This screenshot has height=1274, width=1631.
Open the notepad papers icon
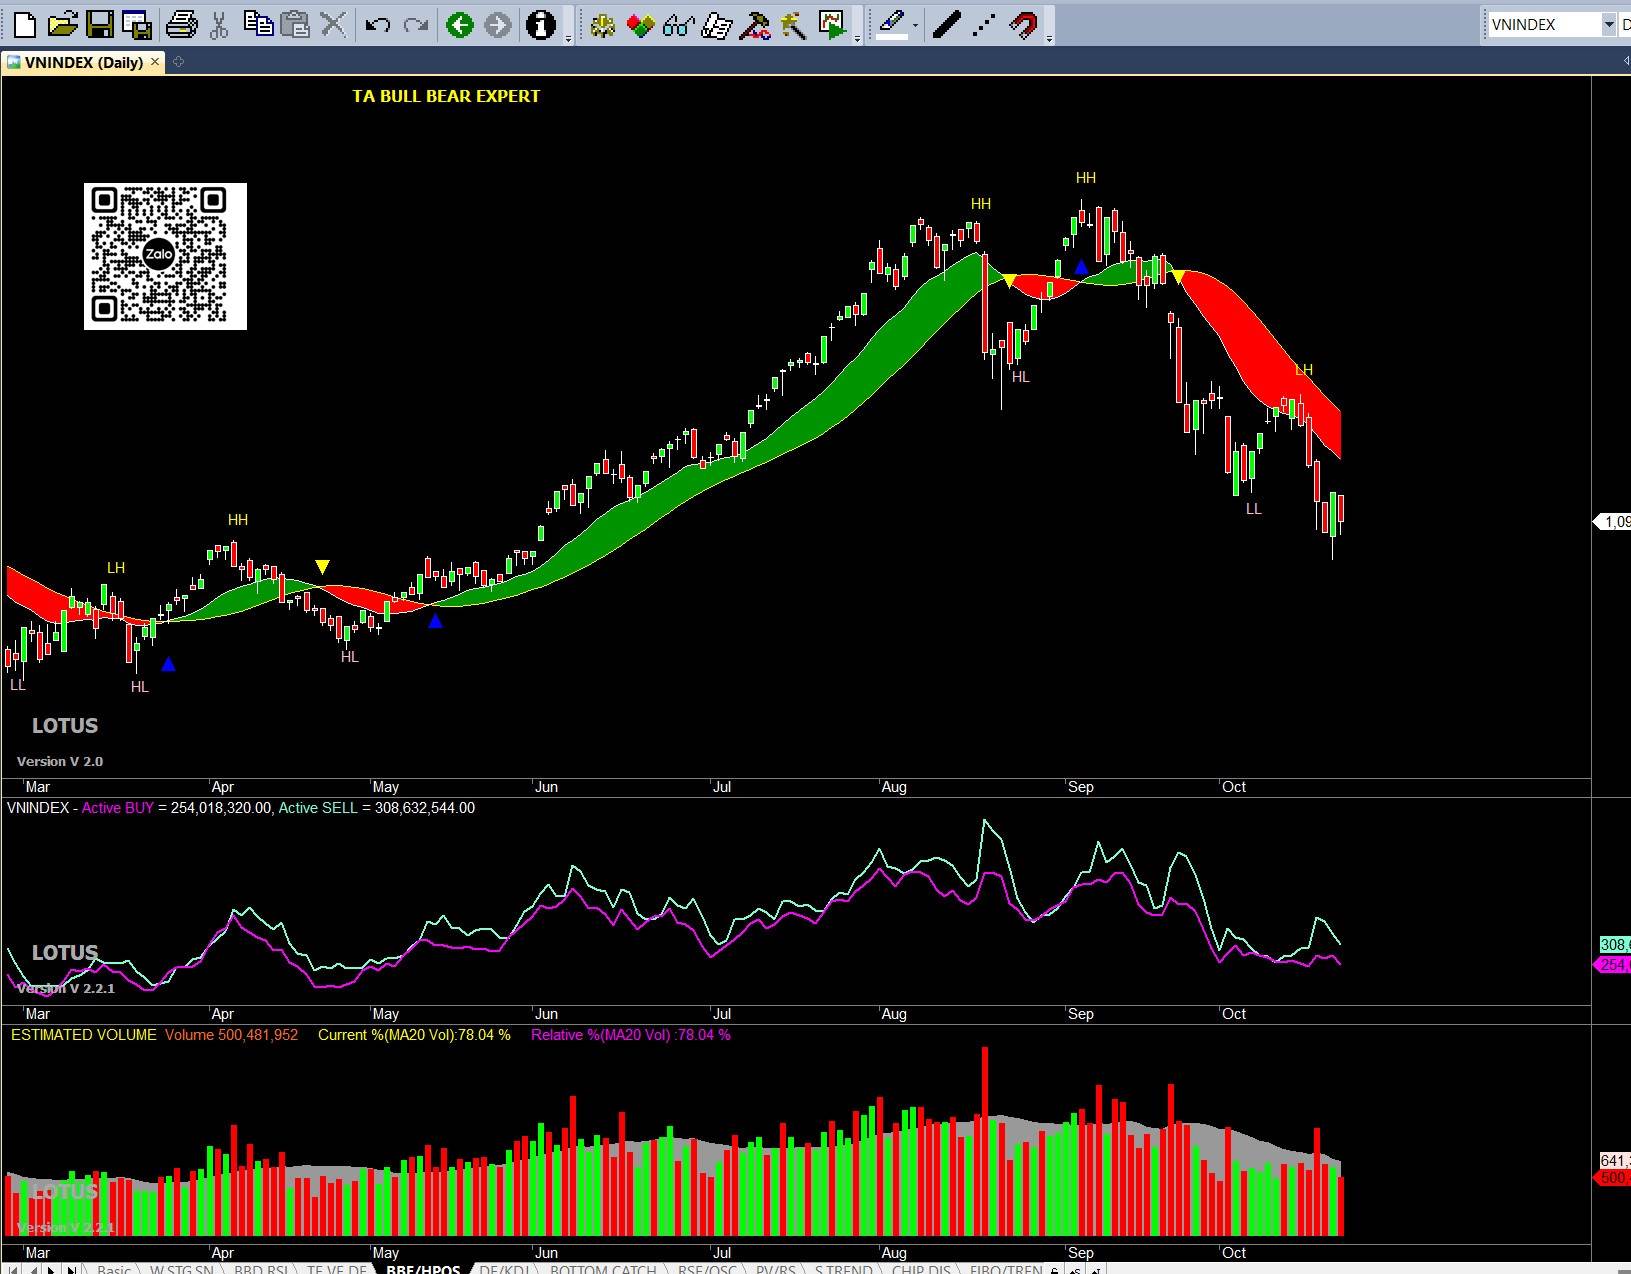pos(717,25)
